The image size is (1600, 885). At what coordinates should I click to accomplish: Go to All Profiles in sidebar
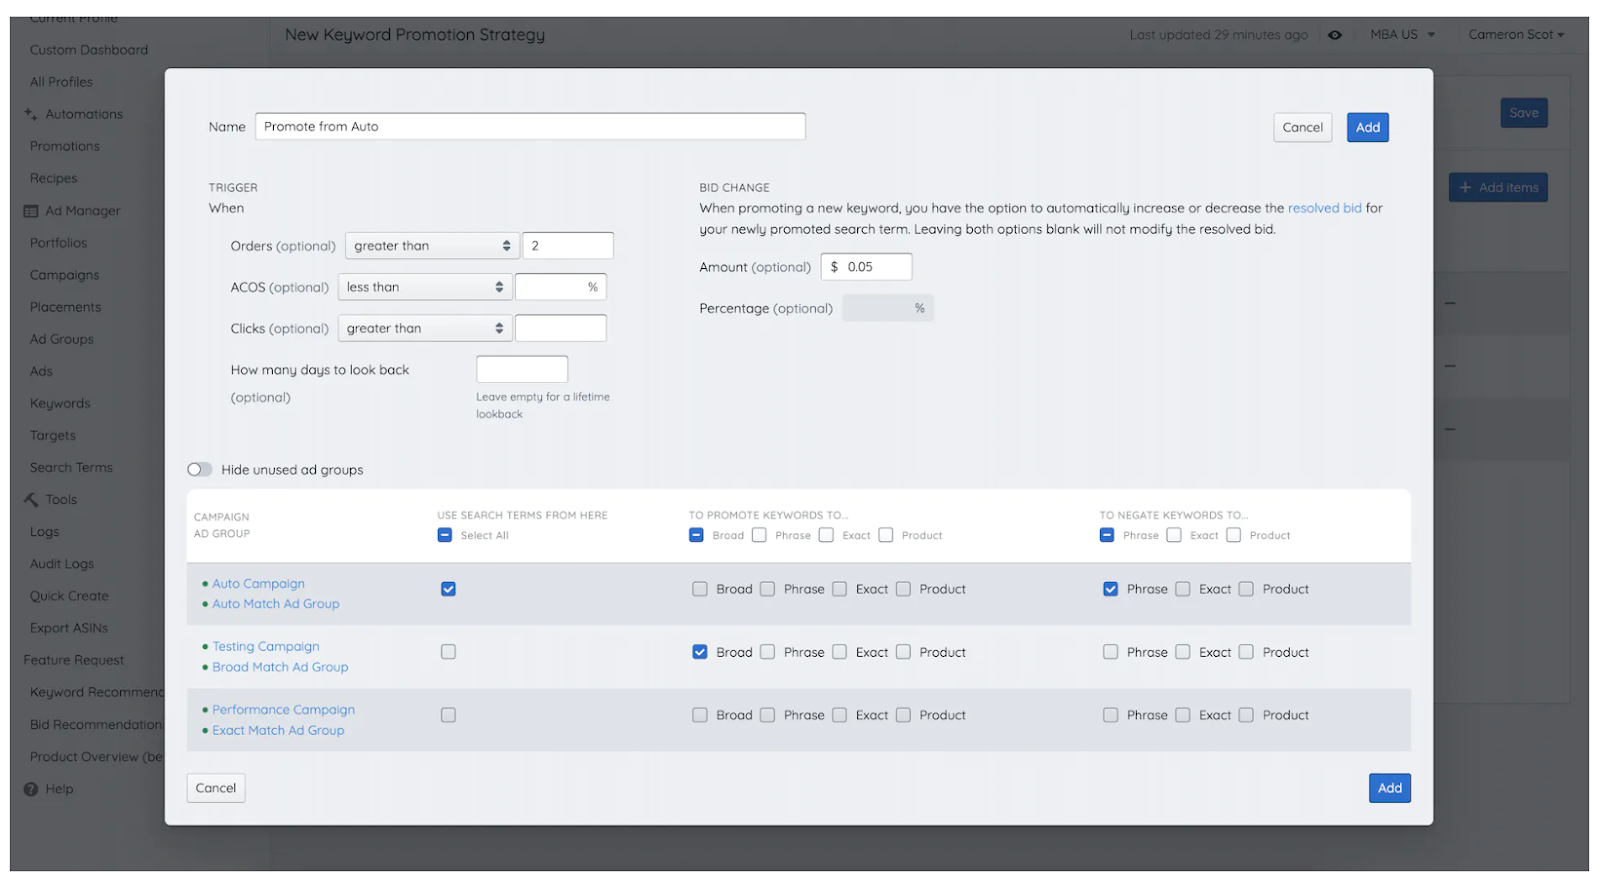[x=61, y=82]
